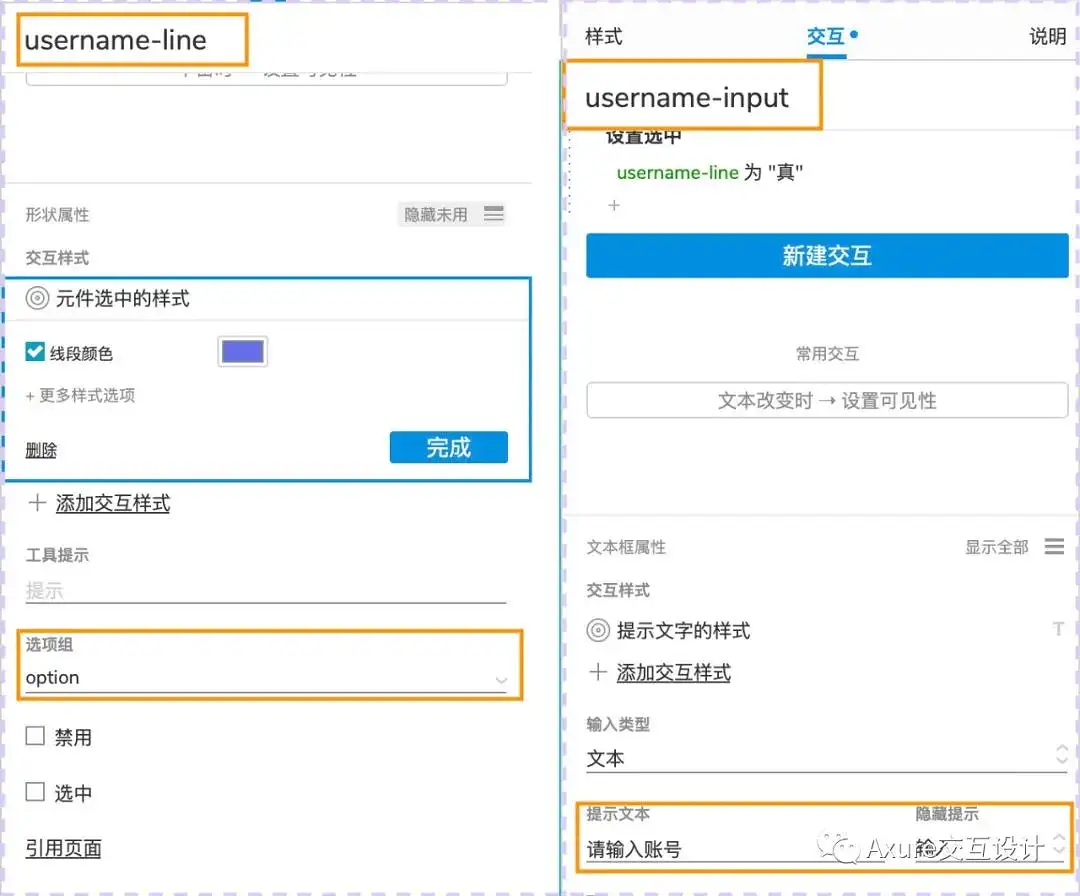Switch to the 说明 tab

tap(1047, 37)
